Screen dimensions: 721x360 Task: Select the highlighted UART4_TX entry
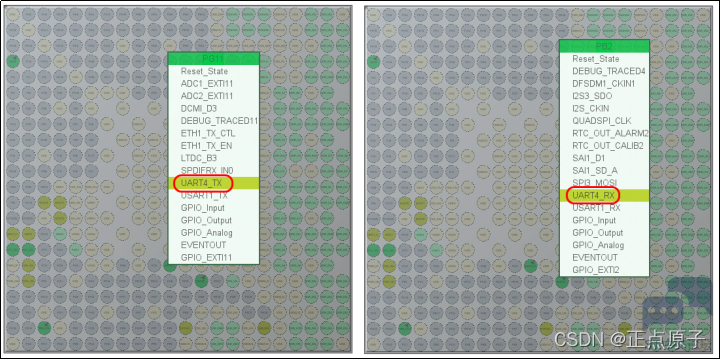(x=214, y=183)
